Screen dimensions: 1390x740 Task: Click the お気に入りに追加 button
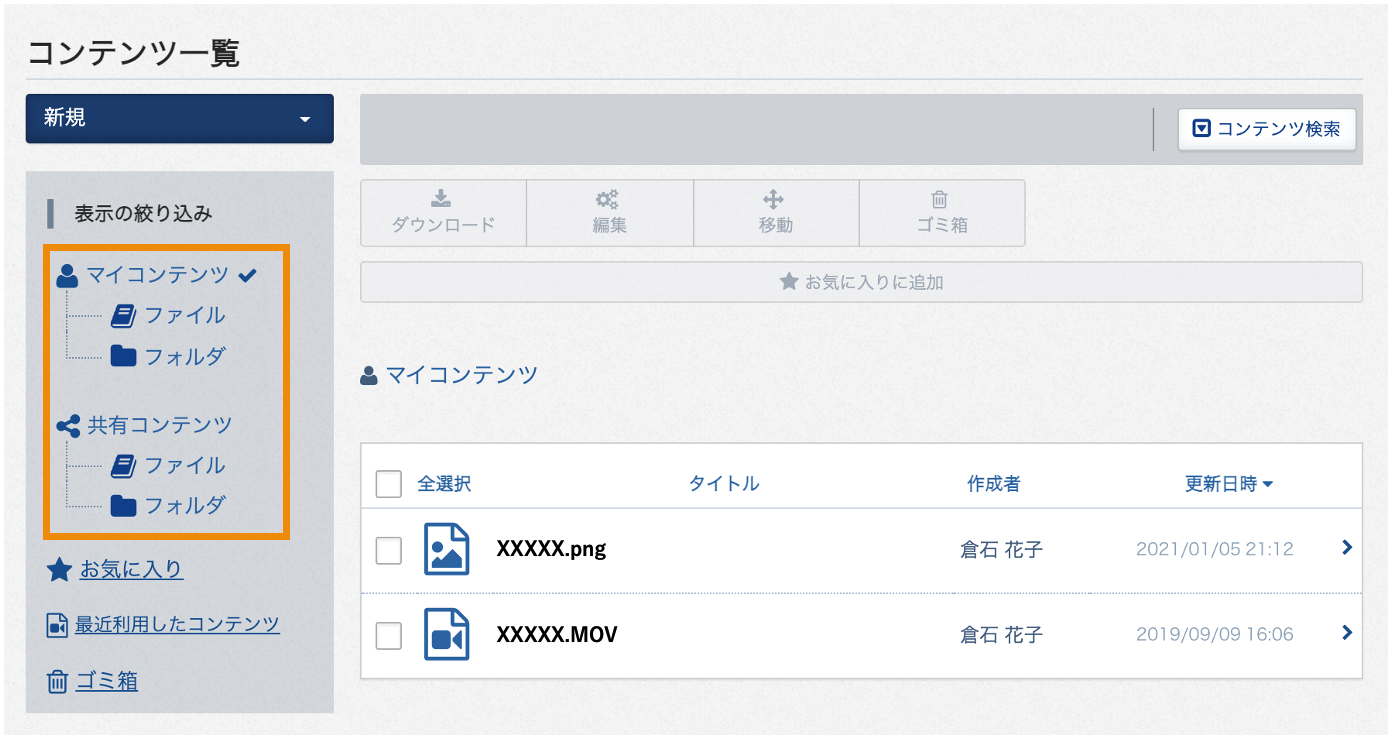pyautogui.click(x=861, y=282)
